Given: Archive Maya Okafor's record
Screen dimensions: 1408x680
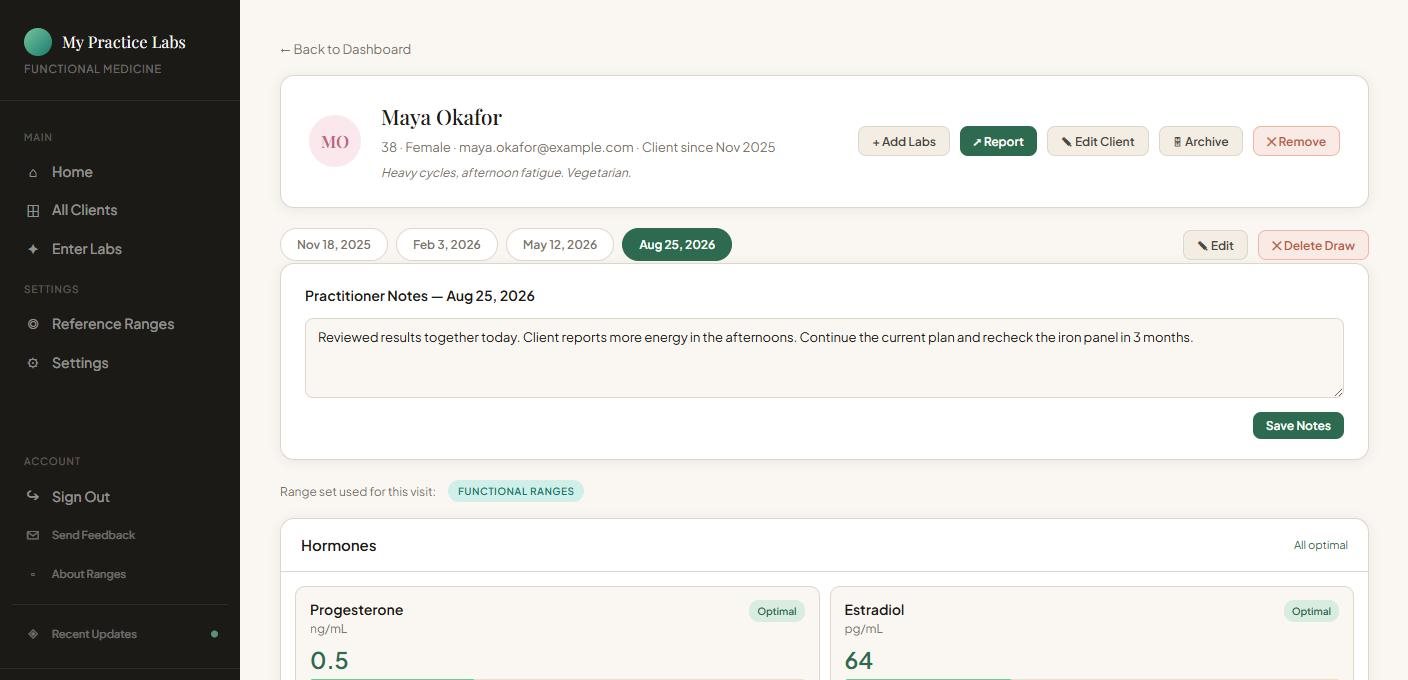Looking at the screenshot, I should click(x=1201, y=141).
